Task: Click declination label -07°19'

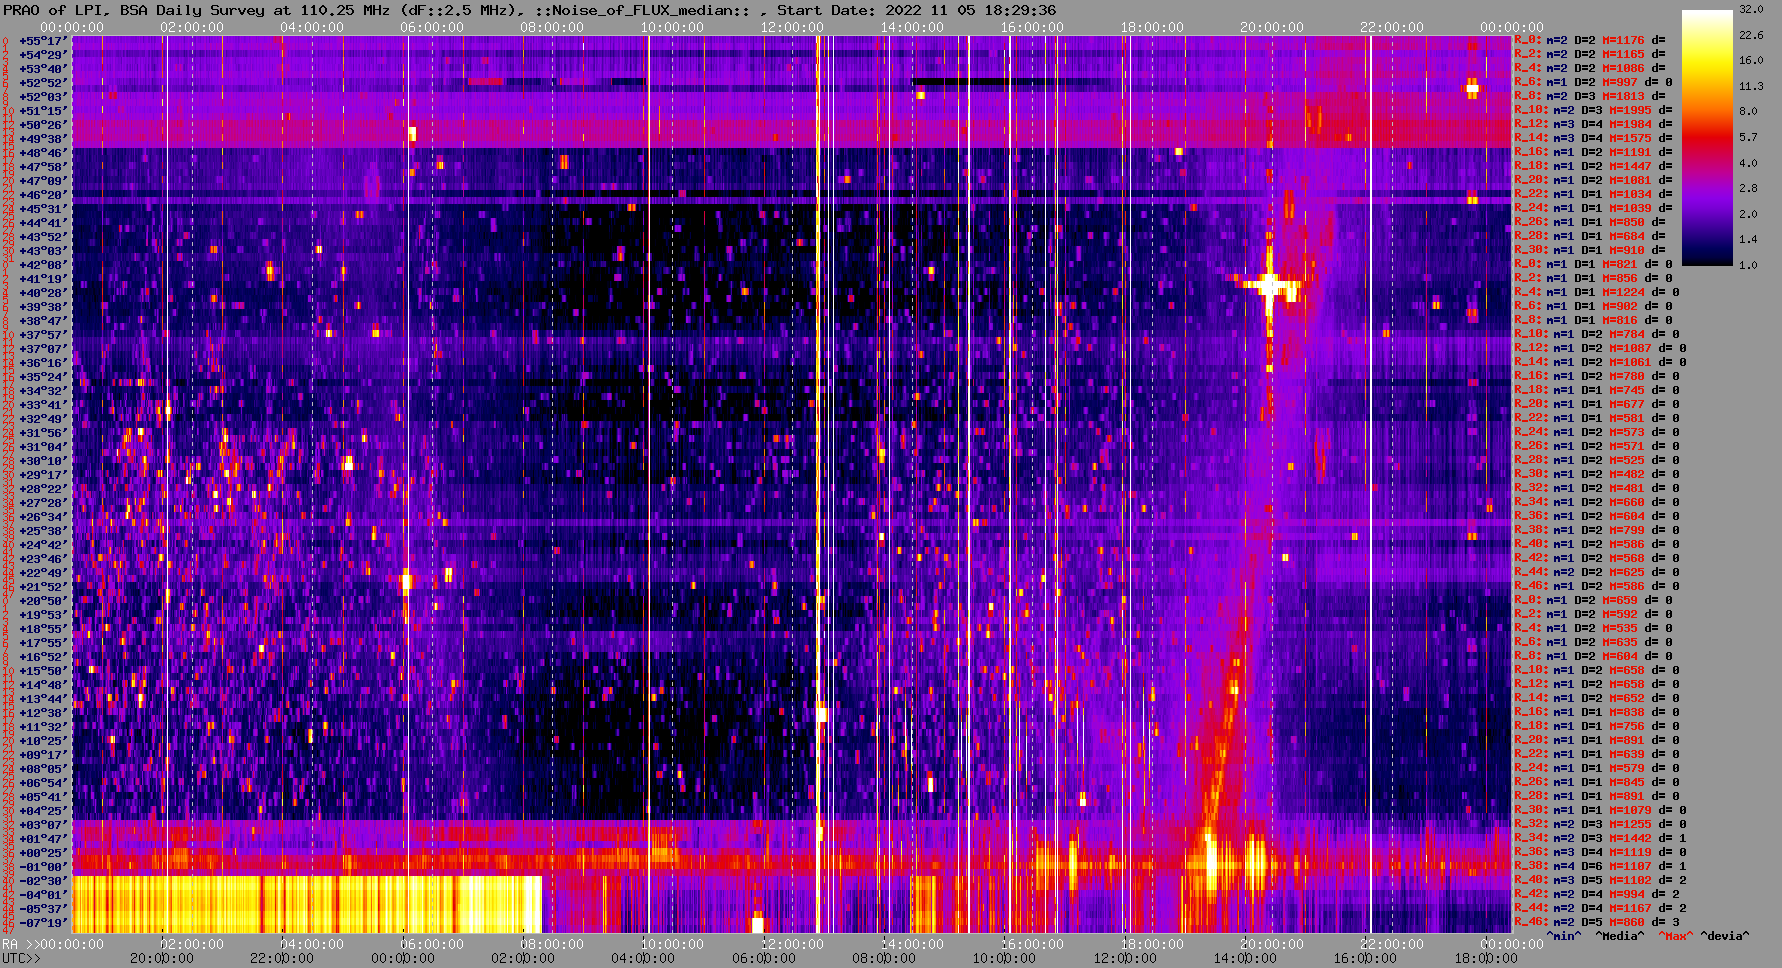Action: (43, 923)
